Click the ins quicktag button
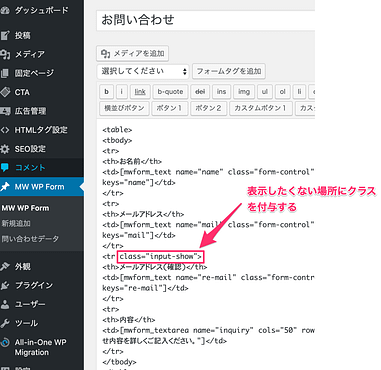381x370 pixels. (221, 91)
